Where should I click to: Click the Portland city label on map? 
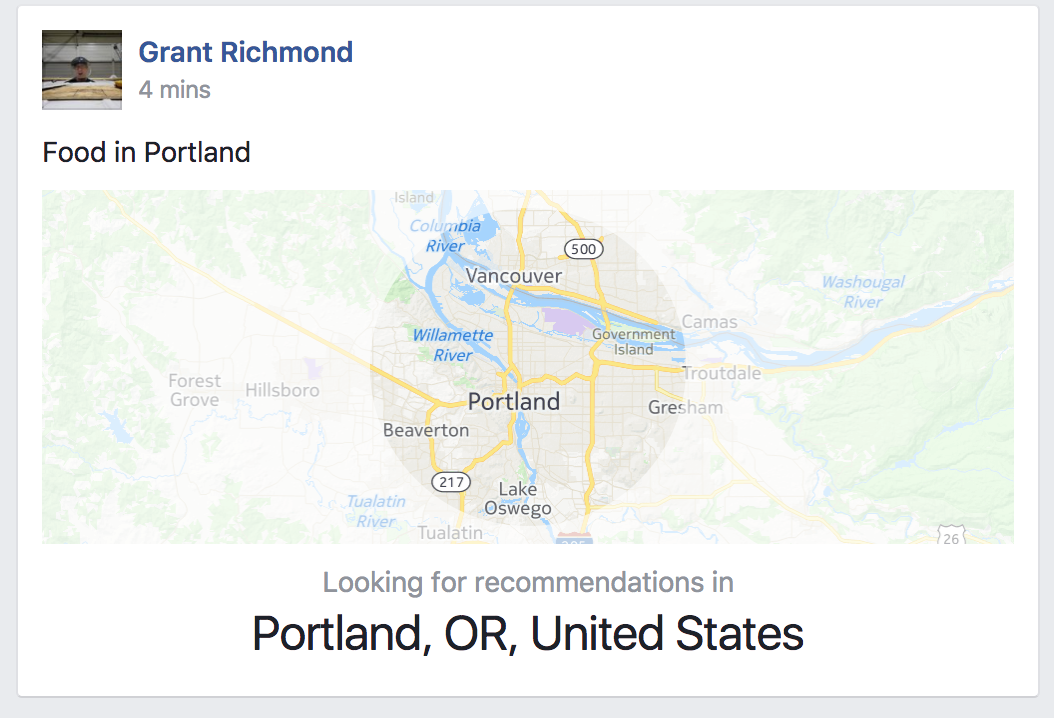tap(514, 402)
